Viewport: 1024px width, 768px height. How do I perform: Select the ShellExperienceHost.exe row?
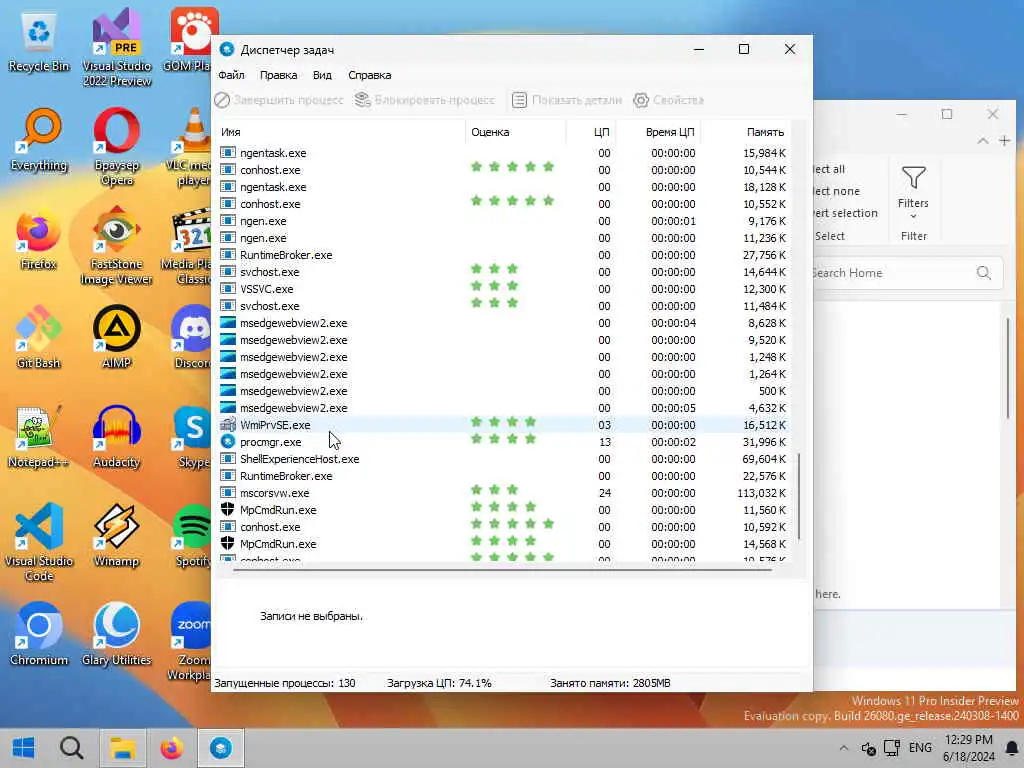(503, 458)
